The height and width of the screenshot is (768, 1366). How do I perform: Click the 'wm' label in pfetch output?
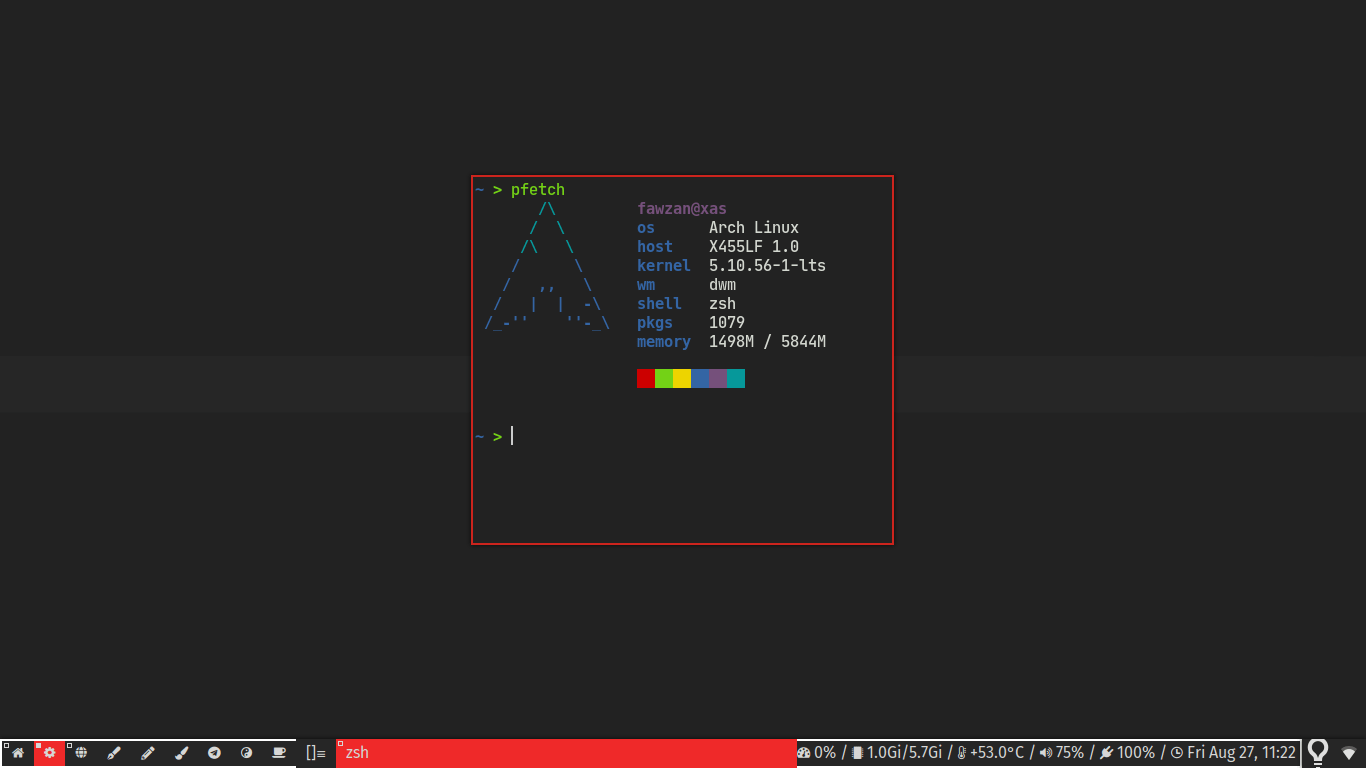(646, 285)
